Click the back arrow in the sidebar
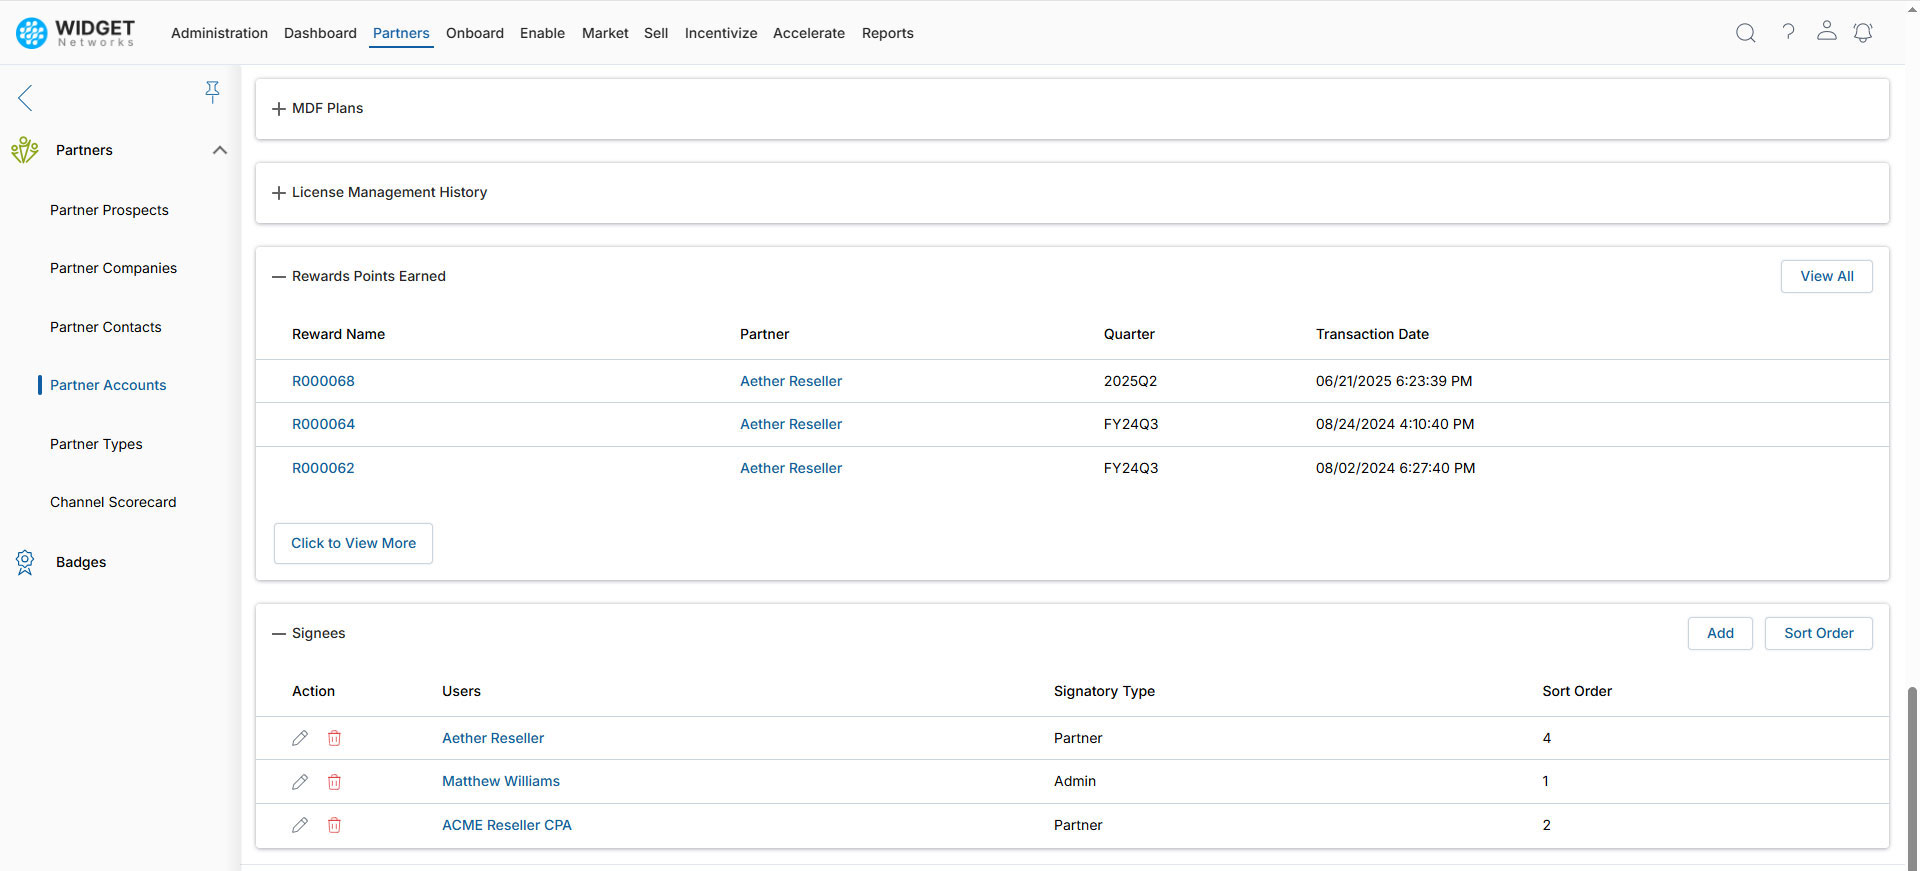The width and height of the screenshot is (1920, 871). [26, 98]
